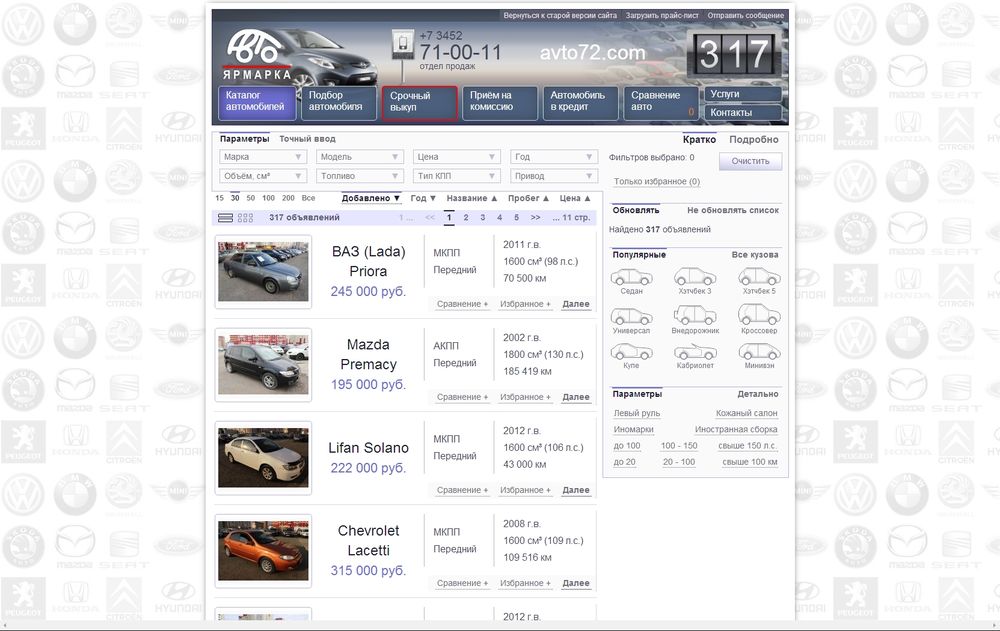Click Далее for Chevrolet Lacetti
Image resolution: width=1000 pixels, height=631 pixels.
pyautogui.click(x=576, y=584)
